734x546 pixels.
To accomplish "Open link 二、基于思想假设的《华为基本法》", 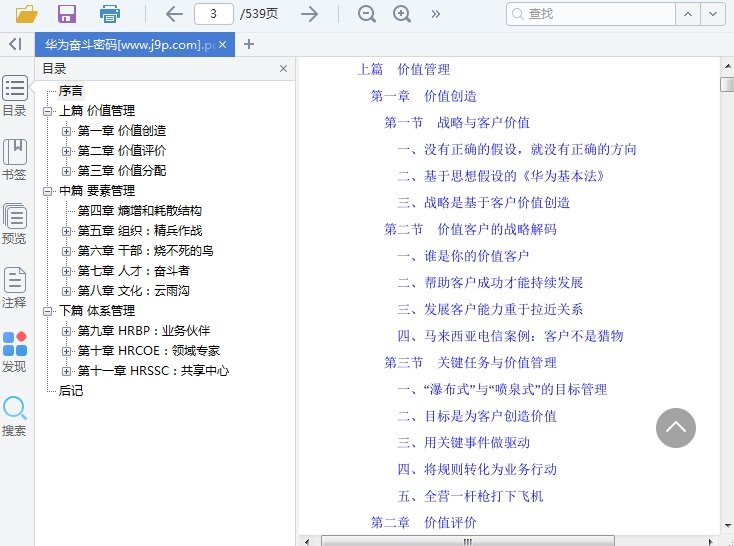I will coord(501,176).
